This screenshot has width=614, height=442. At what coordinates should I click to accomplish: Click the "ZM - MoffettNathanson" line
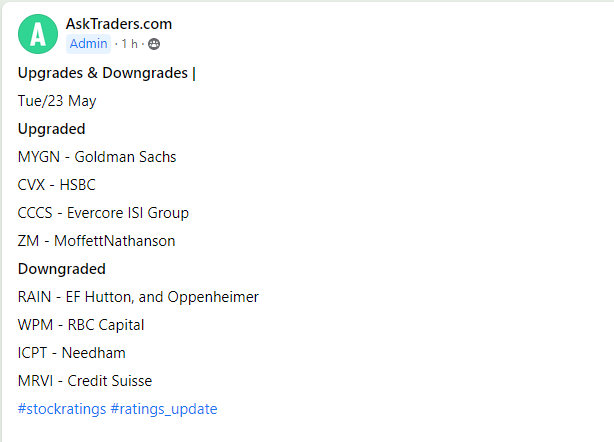coord(98,241)
